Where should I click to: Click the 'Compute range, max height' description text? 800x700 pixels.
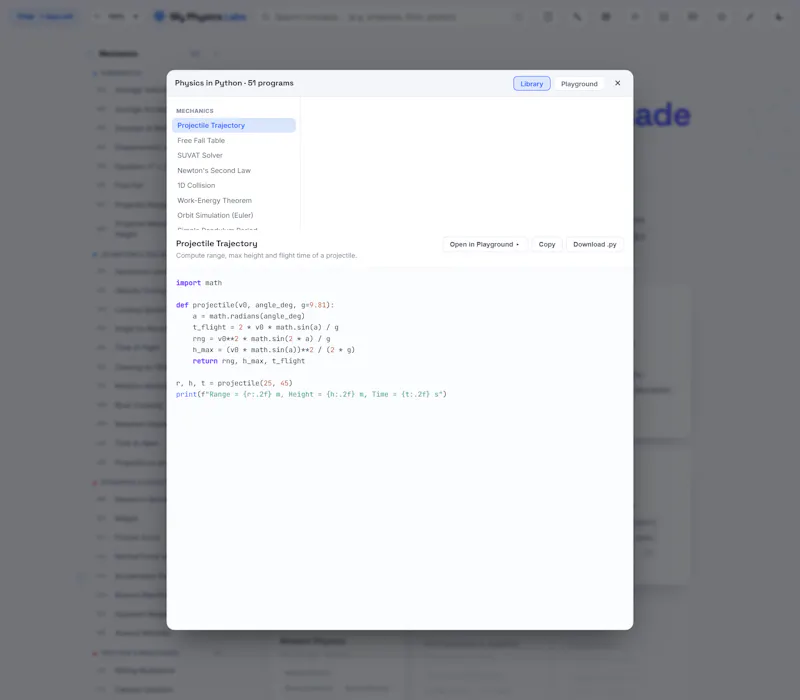point(266,256)
